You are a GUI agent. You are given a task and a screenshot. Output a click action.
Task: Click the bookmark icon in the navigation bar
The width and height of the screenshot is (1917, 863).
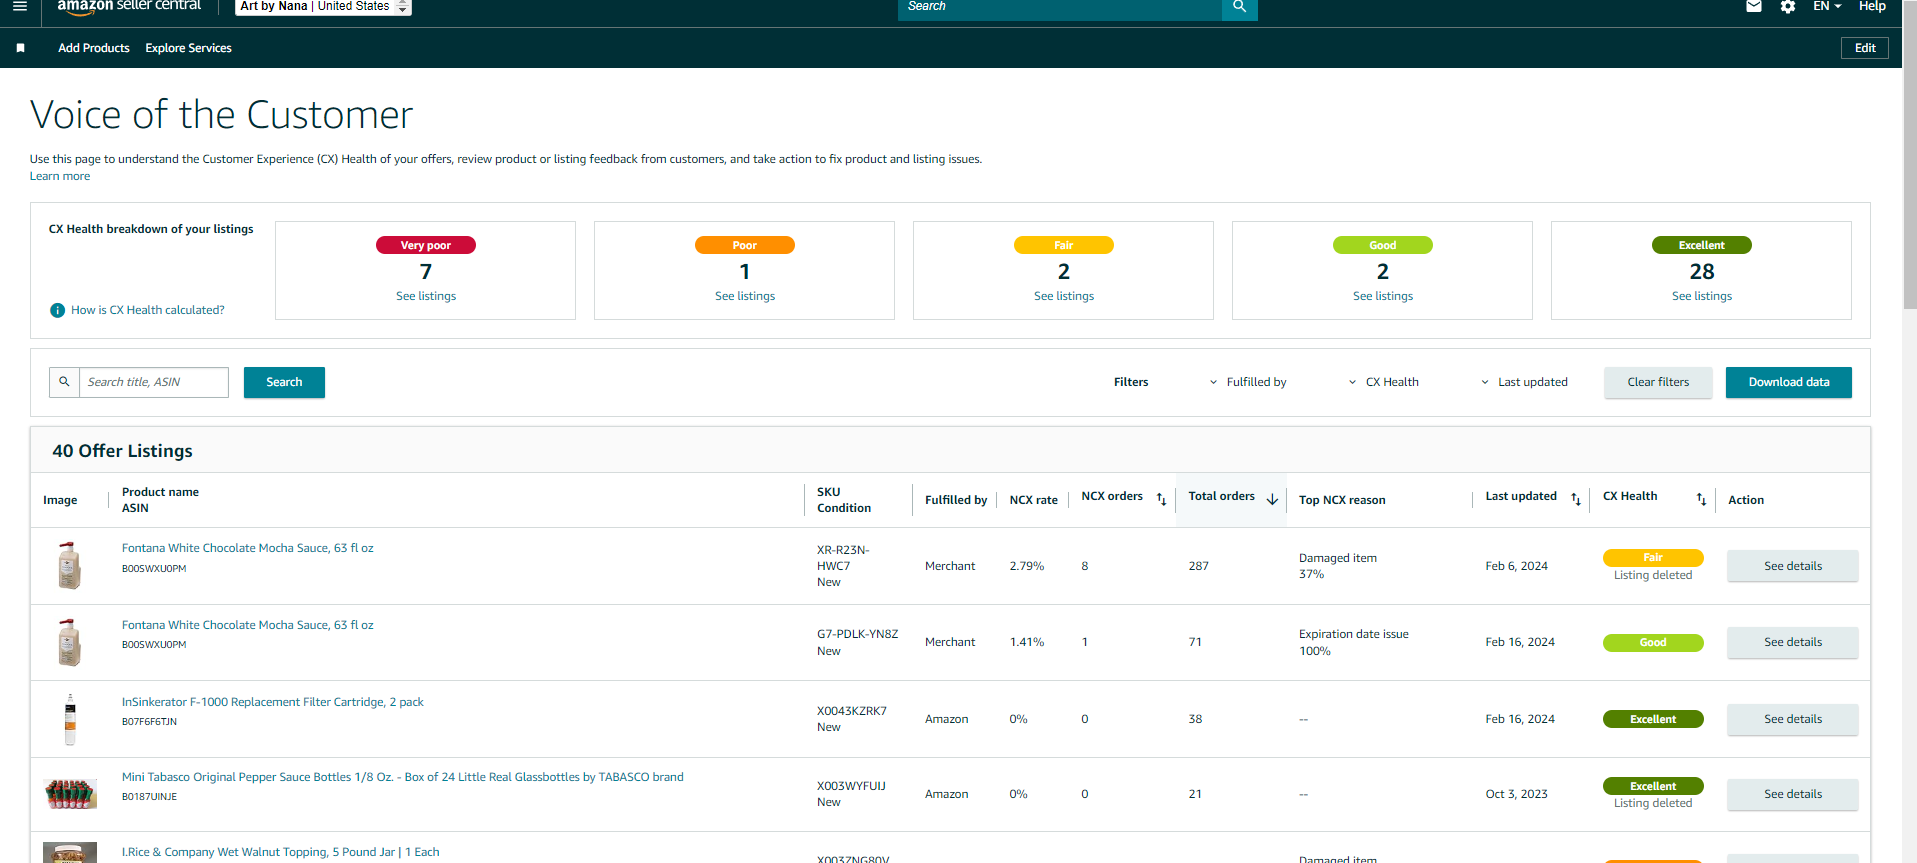(x=20, y=48)
